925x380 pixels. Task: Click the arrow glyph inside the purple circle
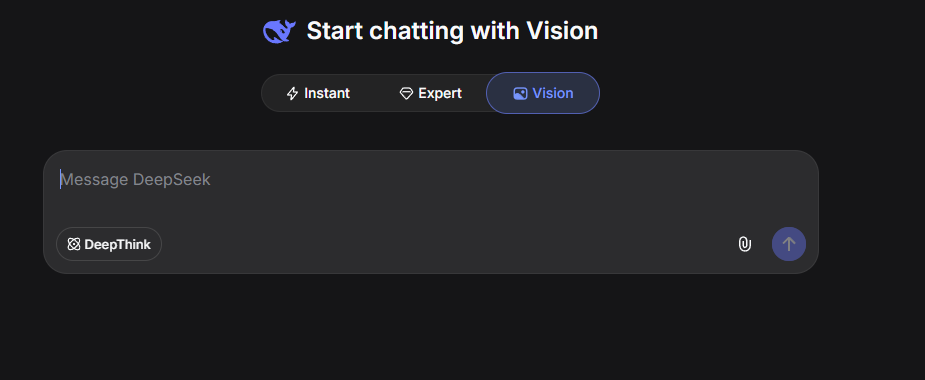[x=789, y=244]
